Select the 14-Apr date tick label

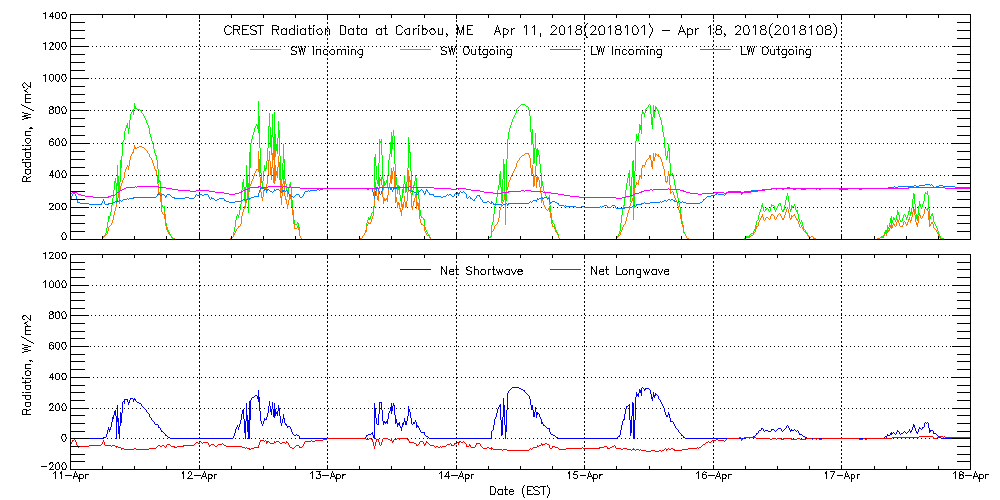(457, 477)
